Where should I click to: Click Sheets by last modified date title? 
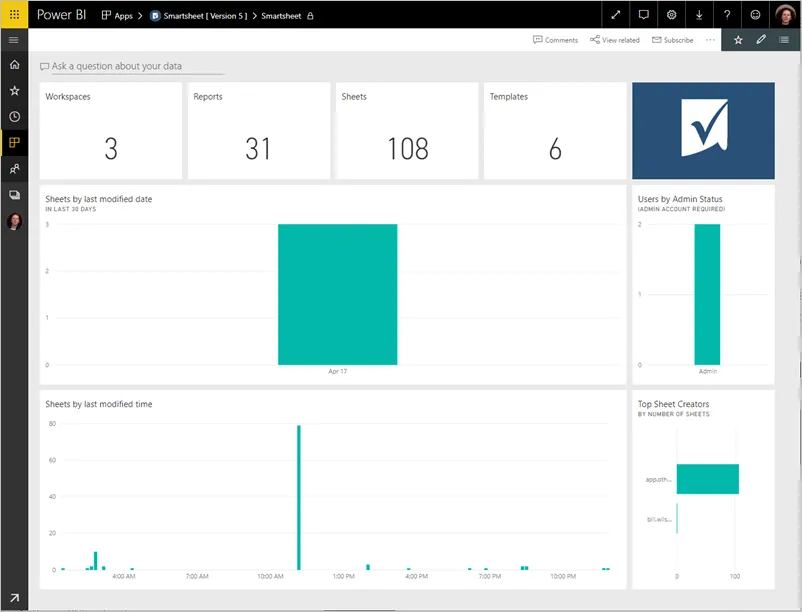(x=98, y=199)
